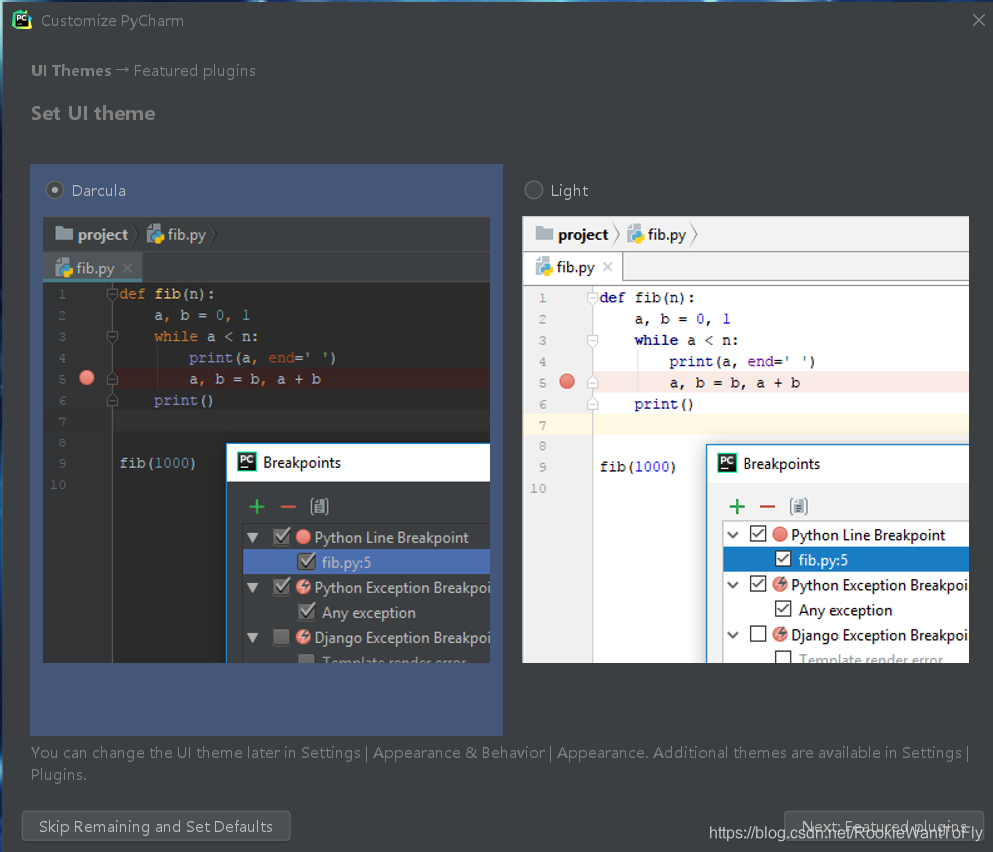Click fib.py breadcrumb icon in Light preview
Viewport: 993px width, 852px height.
pyautogui.click(x=635, y=234)
